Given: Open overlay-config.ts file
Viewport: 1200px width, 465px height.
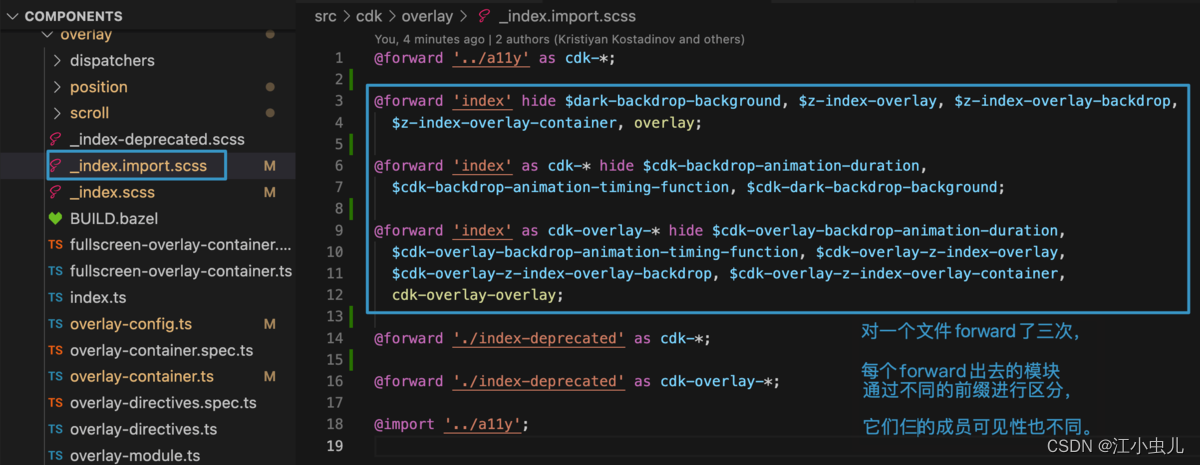Looking at the screenshot, I should (131, 324).
